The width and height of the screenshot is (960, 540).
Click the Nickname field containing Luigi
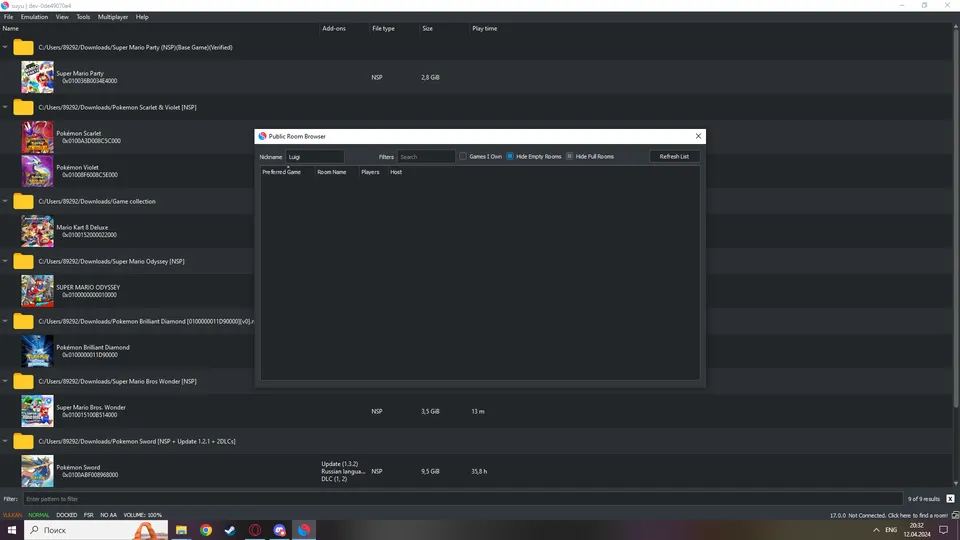click(x=315, y=157)
